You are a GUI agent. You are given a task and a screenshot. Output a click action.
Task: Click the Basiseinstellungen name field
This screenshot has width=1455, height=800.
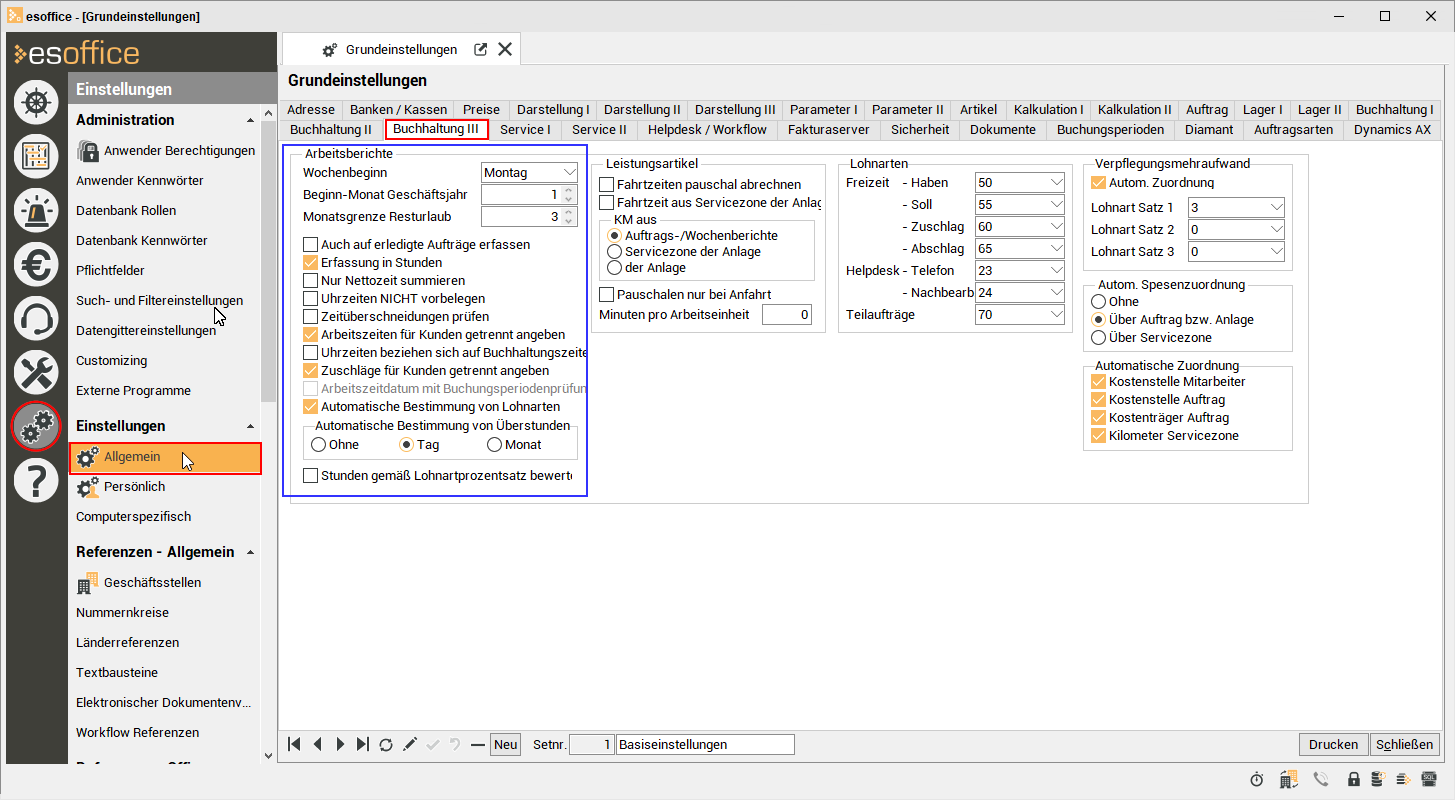(x=706, y=744)
